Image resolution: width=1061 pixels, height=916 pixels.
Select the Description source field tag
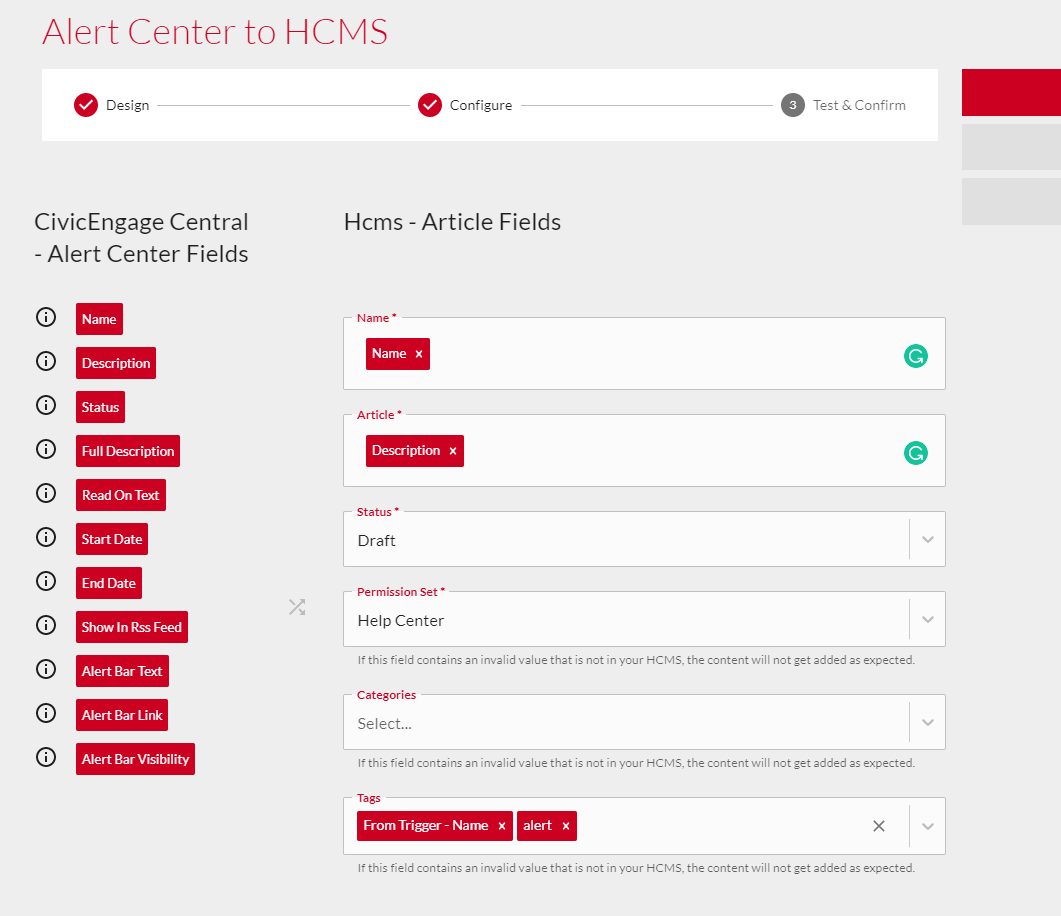pos(116,363)
